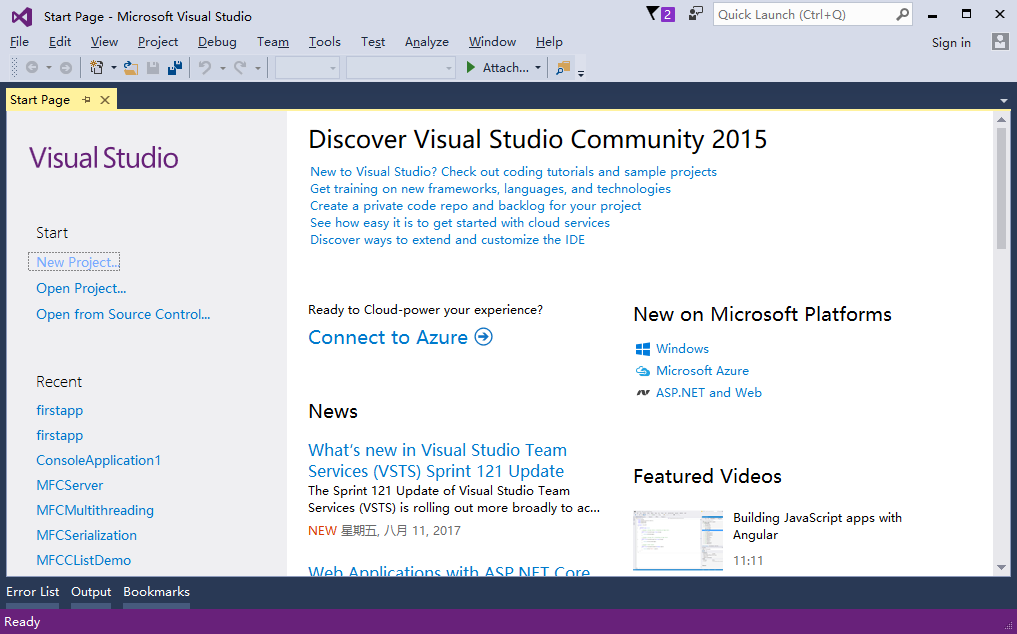Open the notifications flag icon
Screen dimensions: 1017x634
pos(654,14)
